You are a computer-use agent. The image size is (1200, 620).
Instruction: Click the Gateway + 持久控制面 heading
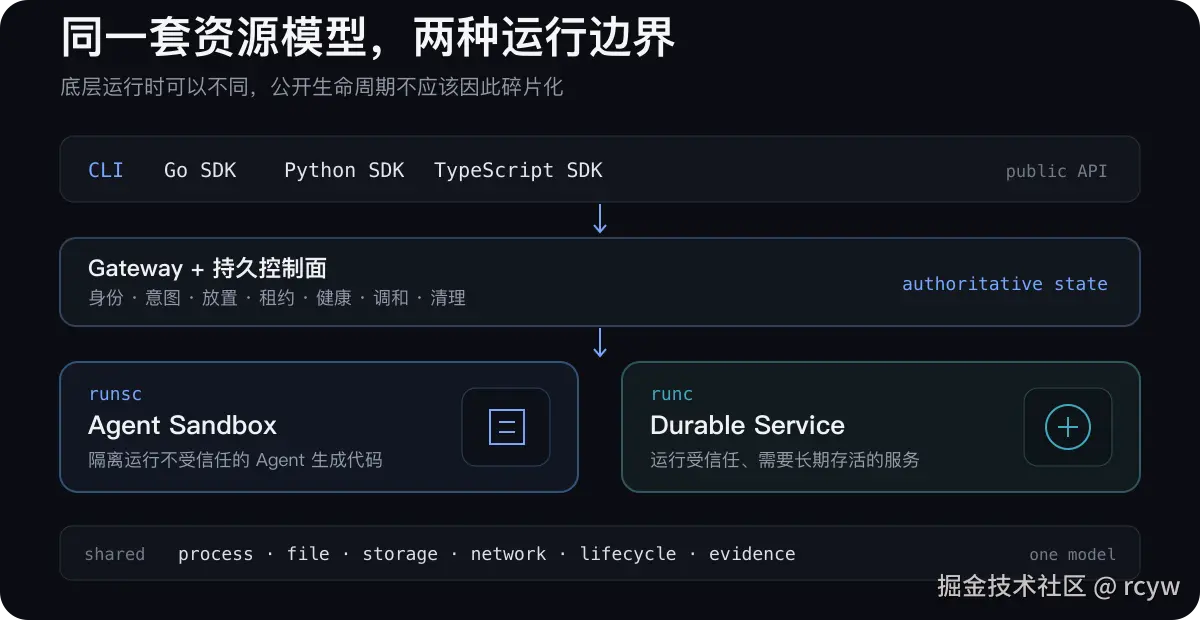pos(207,268)
